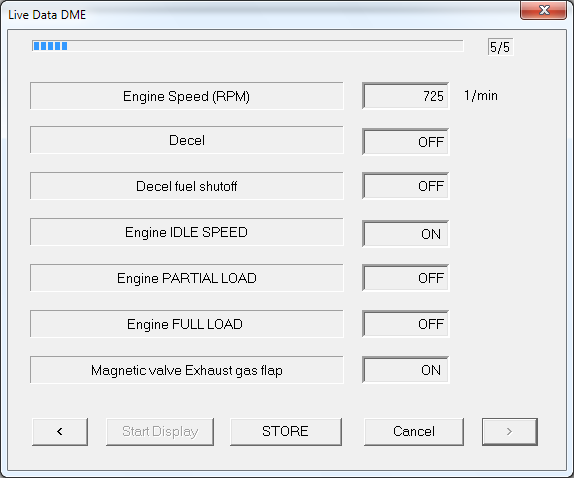Click the STORE button
Screen dimensions: 574x478
click(x=286, y=432)
